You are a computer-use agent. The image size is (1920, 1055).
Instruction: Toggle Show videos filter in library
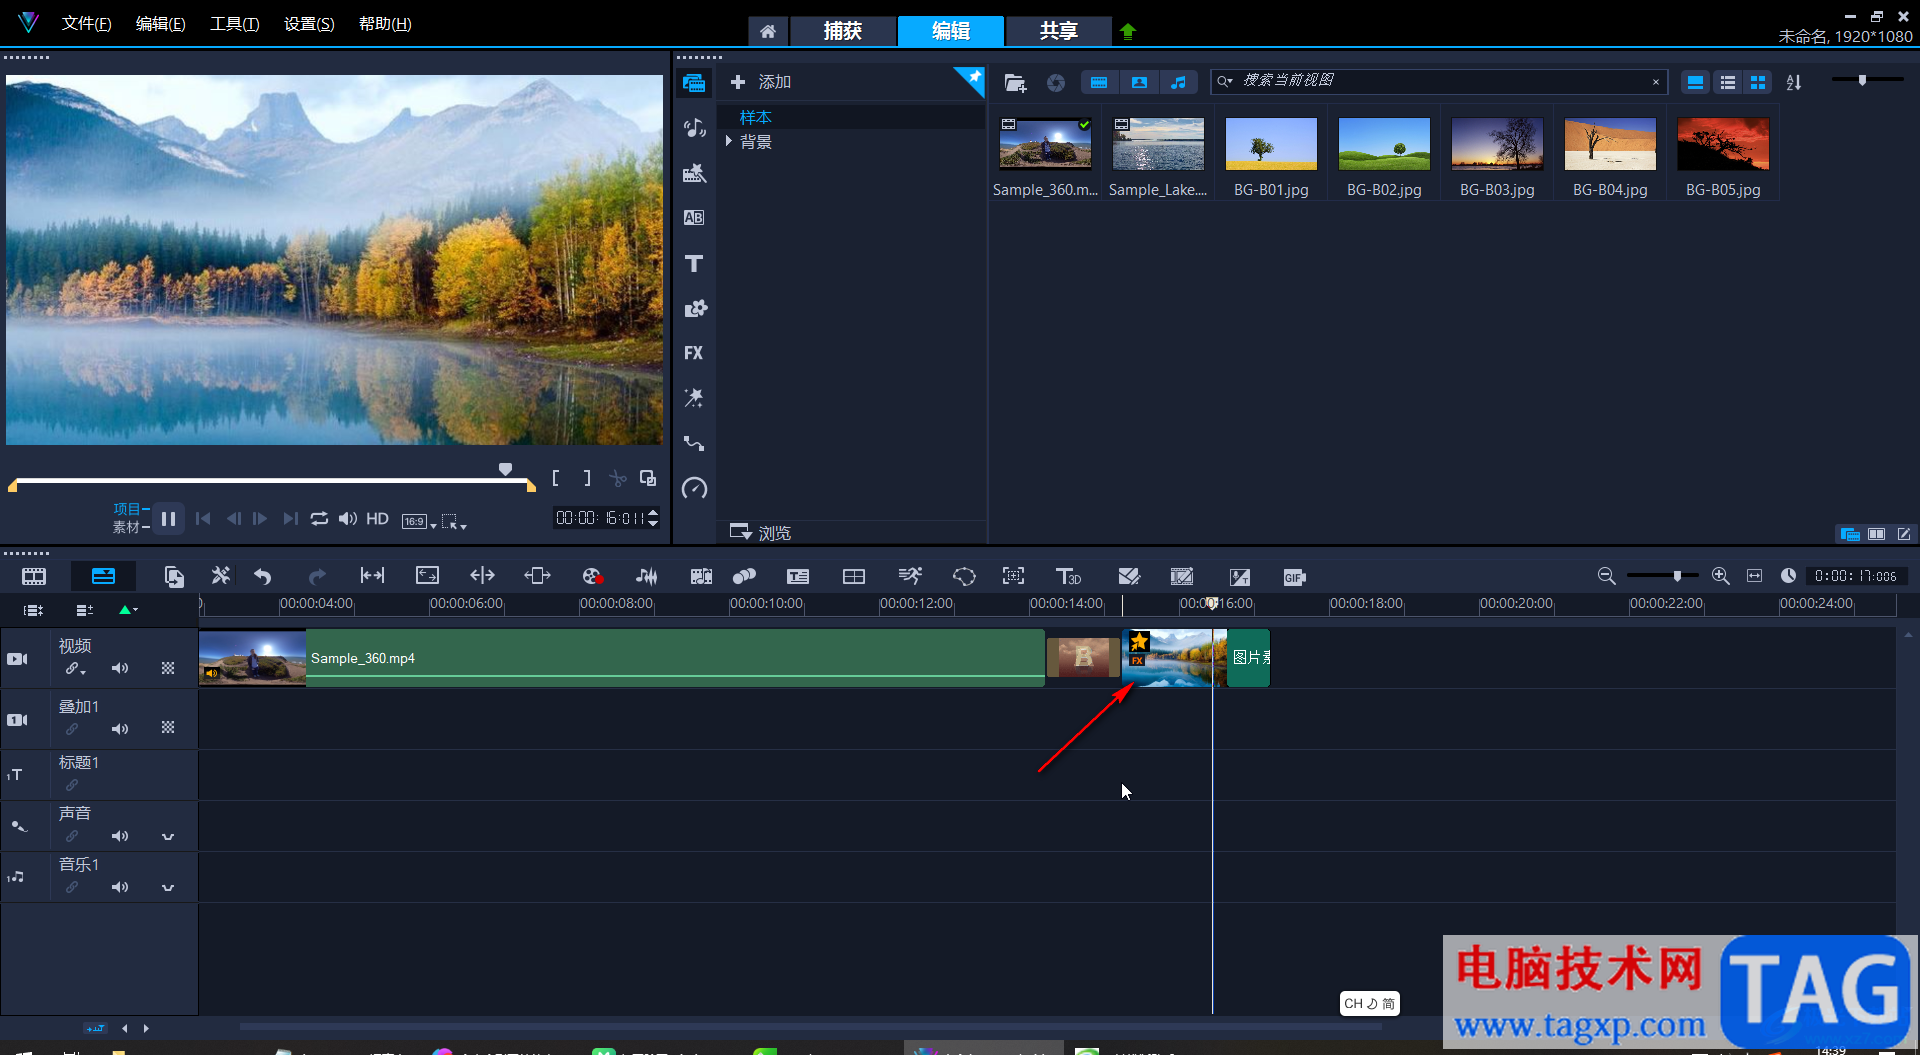coord(1099,83)
